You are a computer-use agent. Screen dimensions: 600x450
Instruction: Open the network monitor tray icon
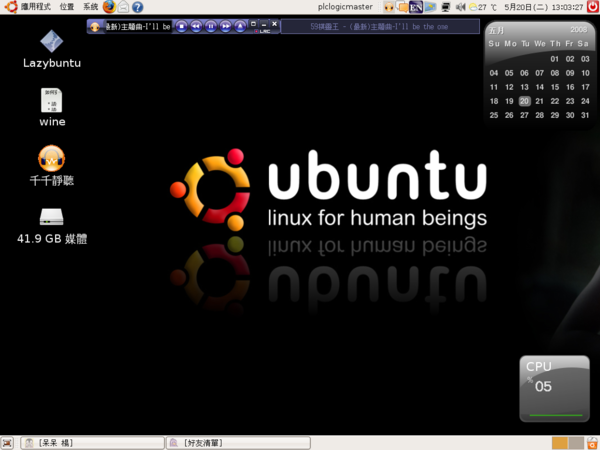tap(445, 7)
